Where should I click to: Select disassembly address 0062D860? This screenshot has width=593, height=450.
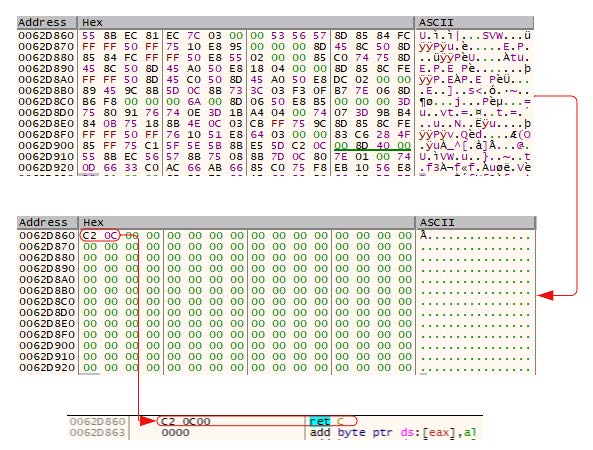pyautogui.click(x=97, y=421)
